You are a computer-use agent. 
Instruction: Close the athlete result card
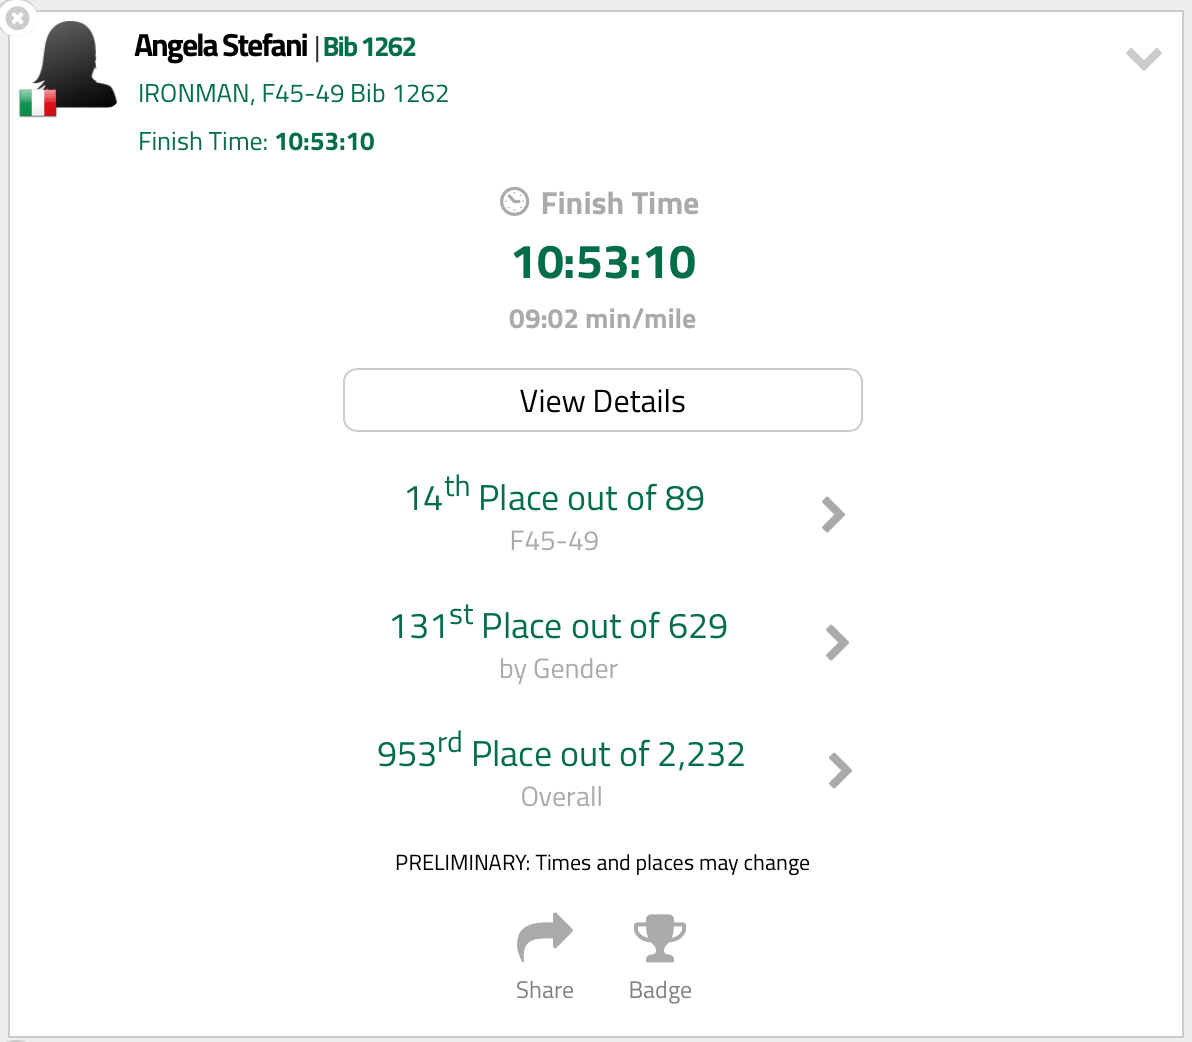tap(18, 18)
